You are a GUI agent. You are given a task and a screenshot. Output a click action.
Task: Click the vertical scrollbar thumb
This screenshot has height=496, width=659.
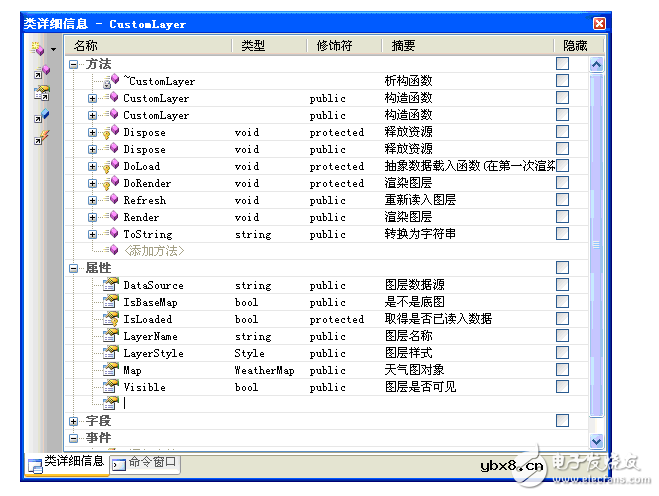pyautogui.click(x=596, y=245)
